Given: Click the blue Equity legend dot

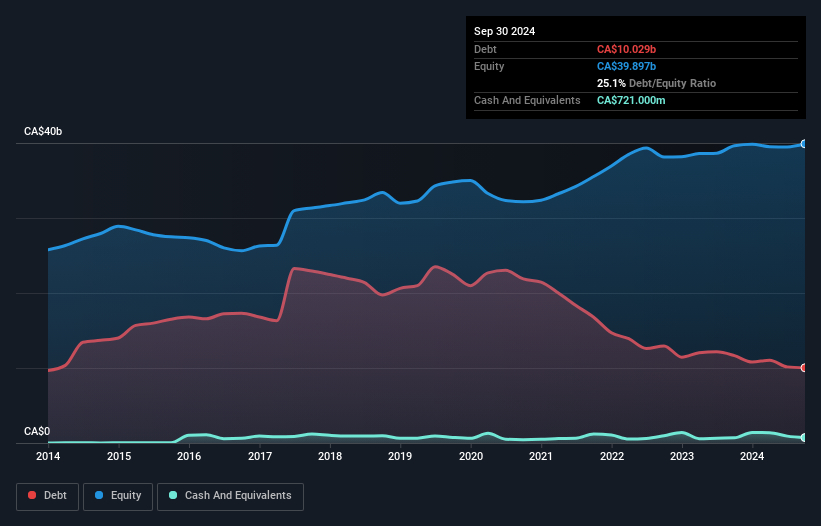Looking at the screenshot, I should pos(99,495).
